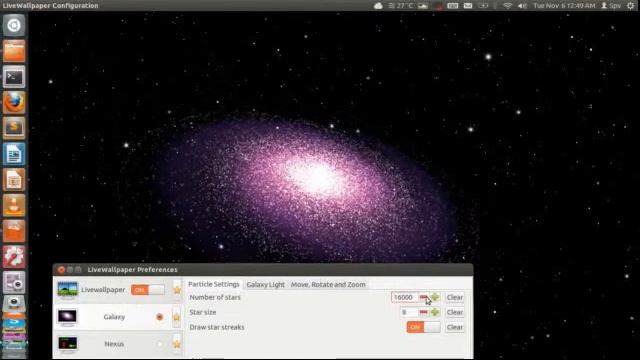The height and width of the screenshot is (360, 640).
Task: Open the mail envelope indicator
Action: click(468, 6)
